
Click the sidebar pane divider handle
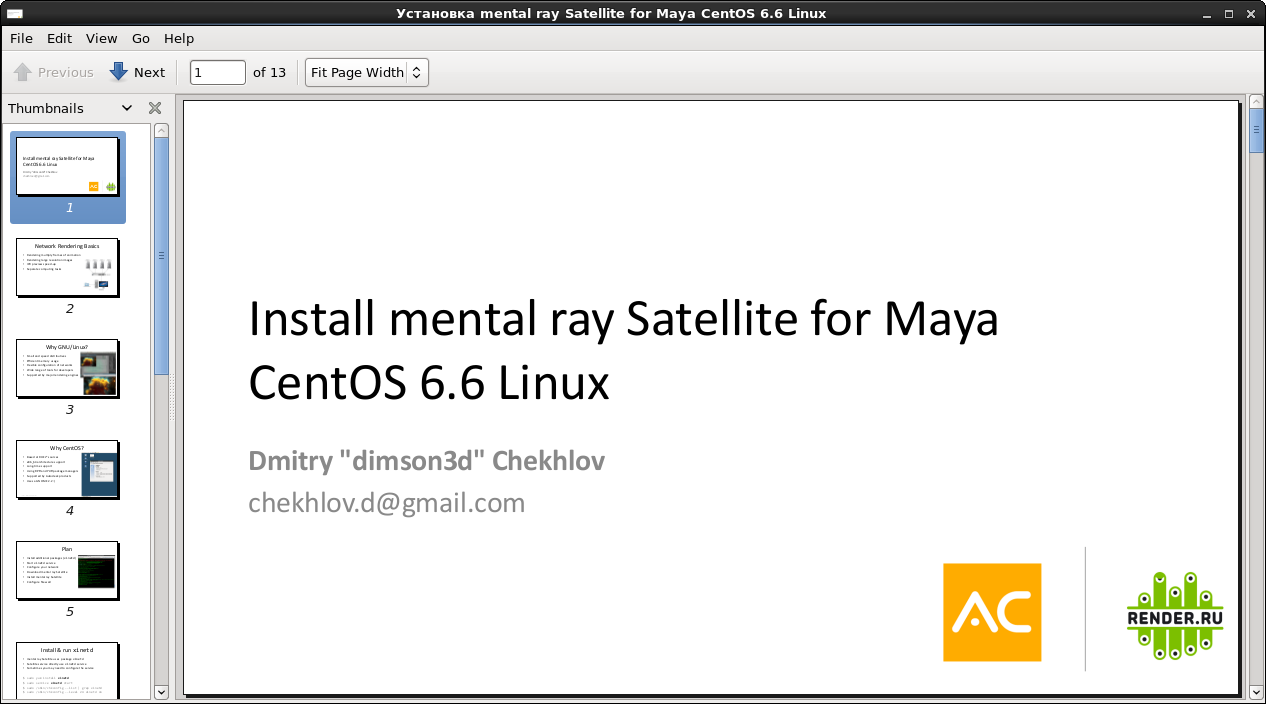(x=172, y=396)
